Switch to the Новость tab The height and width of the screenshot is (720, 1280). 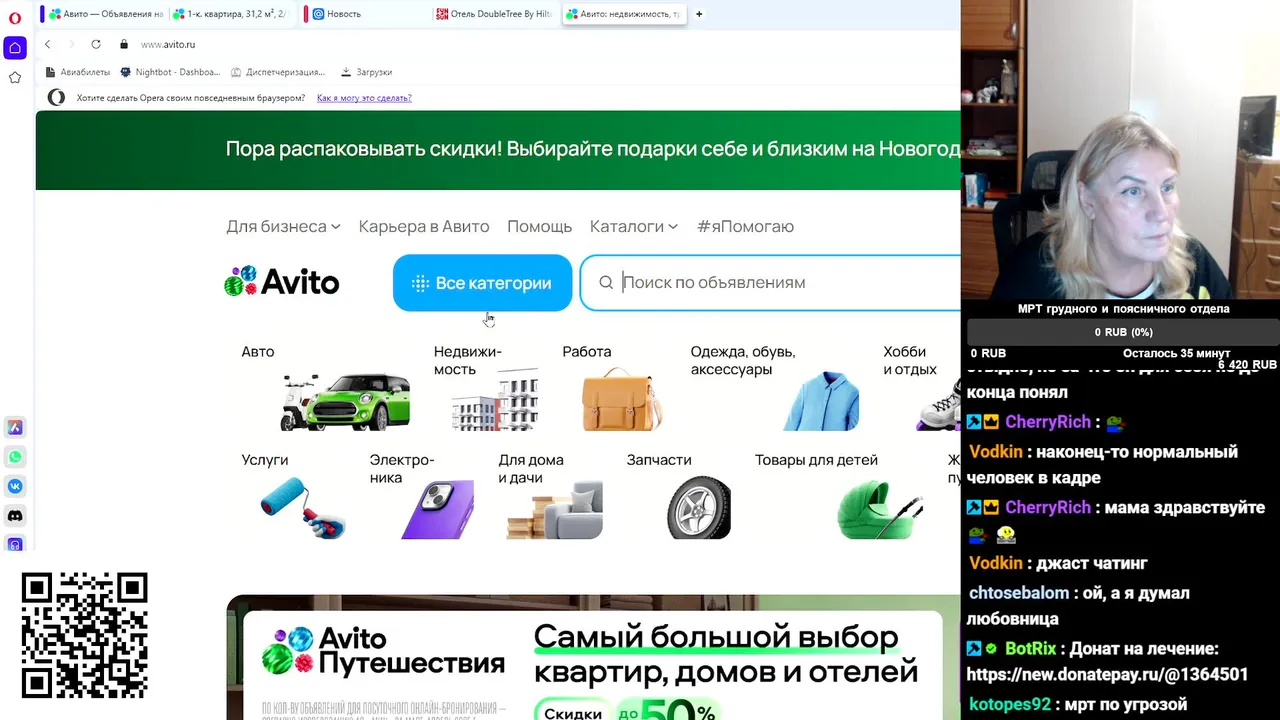pyautogui.click(x=365, y=14)
